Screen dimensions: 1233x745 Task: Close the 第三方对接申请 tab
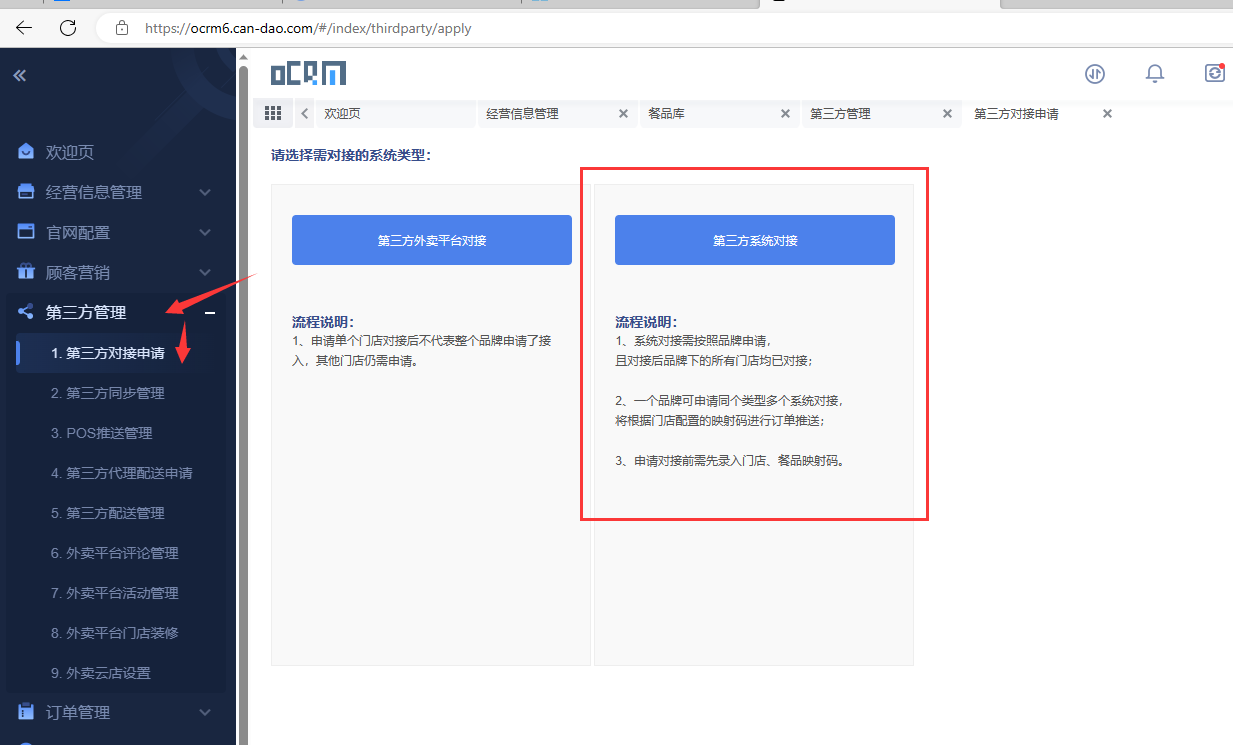[x=1107, y=114]
